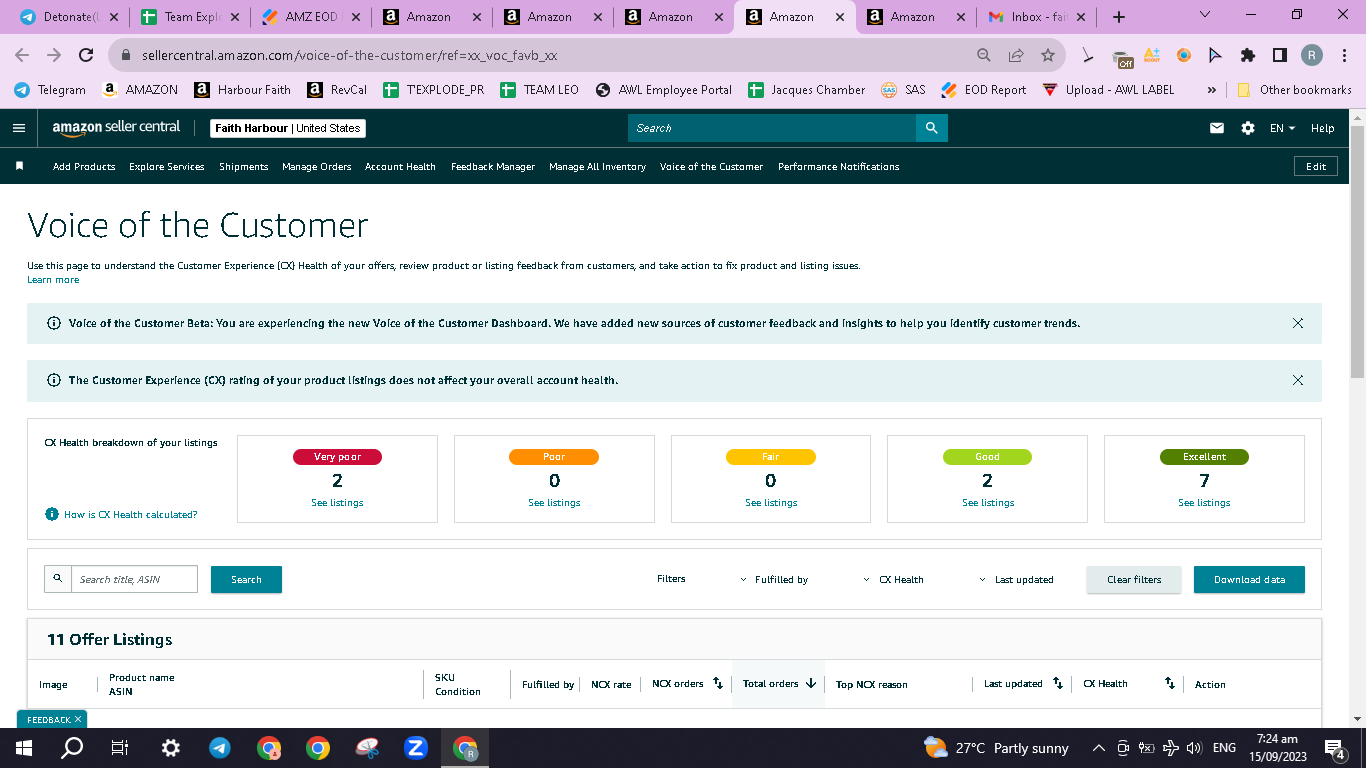The height and width of the screenshot is (768, 1366).
Task: Click the magnifier button beside Seller Central search
Action: coord(931,128)
